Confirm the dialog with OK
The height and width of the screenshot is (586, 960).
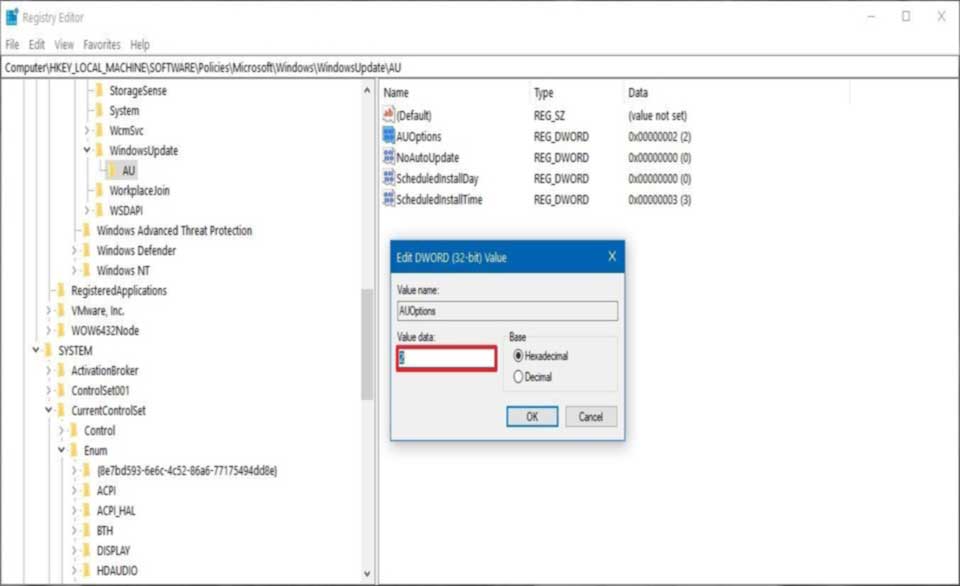[532, 416]
